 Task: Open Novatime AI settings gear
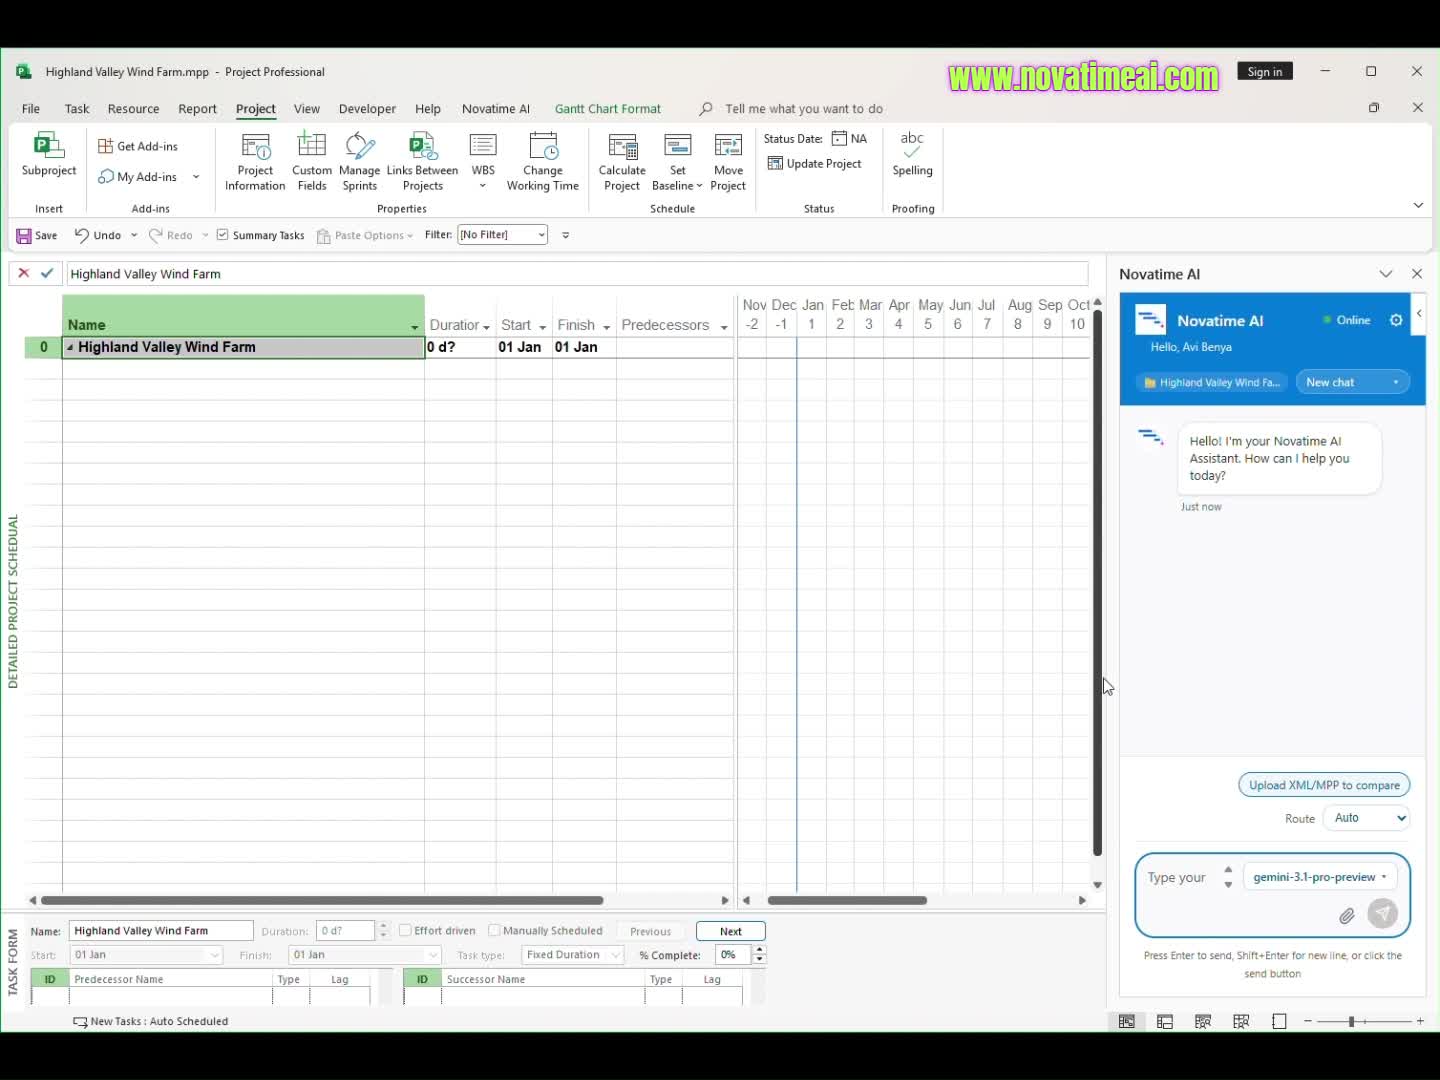click(1396, 320)
